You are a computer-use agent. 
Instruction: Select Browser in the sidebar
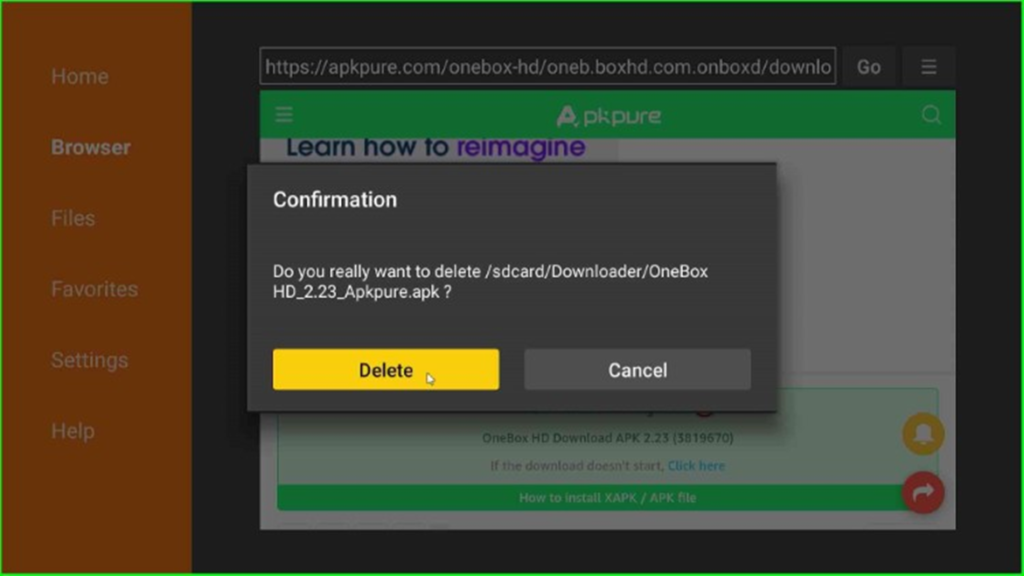tap(91, 148)
